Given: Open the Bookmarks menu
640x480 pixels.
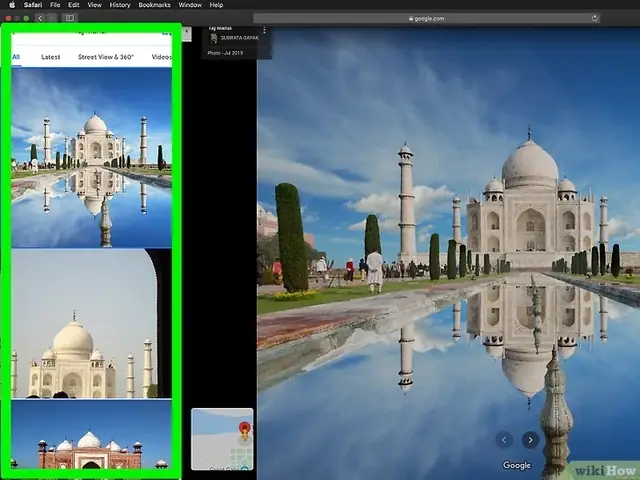Looking at the screenshot, I should point(154,5).
